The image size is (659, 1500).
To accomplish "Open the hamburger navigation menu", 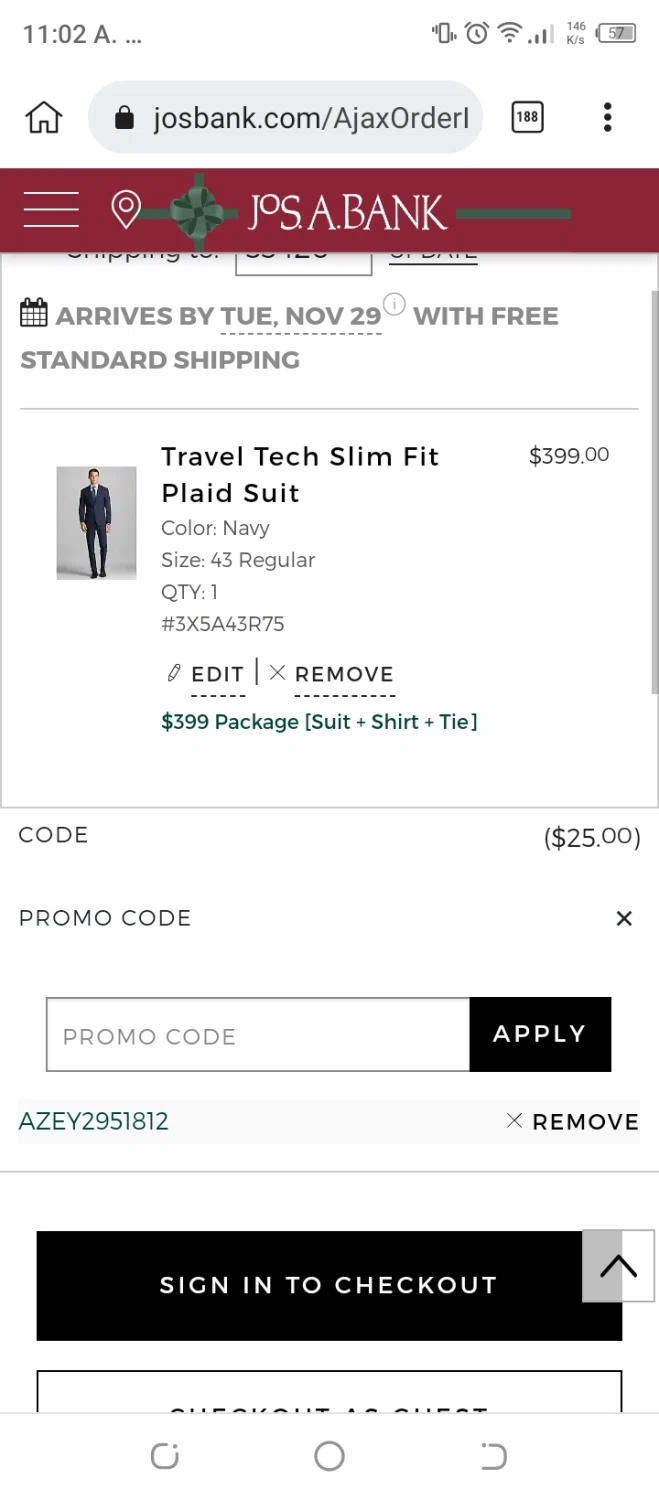I will coord(51,210).
